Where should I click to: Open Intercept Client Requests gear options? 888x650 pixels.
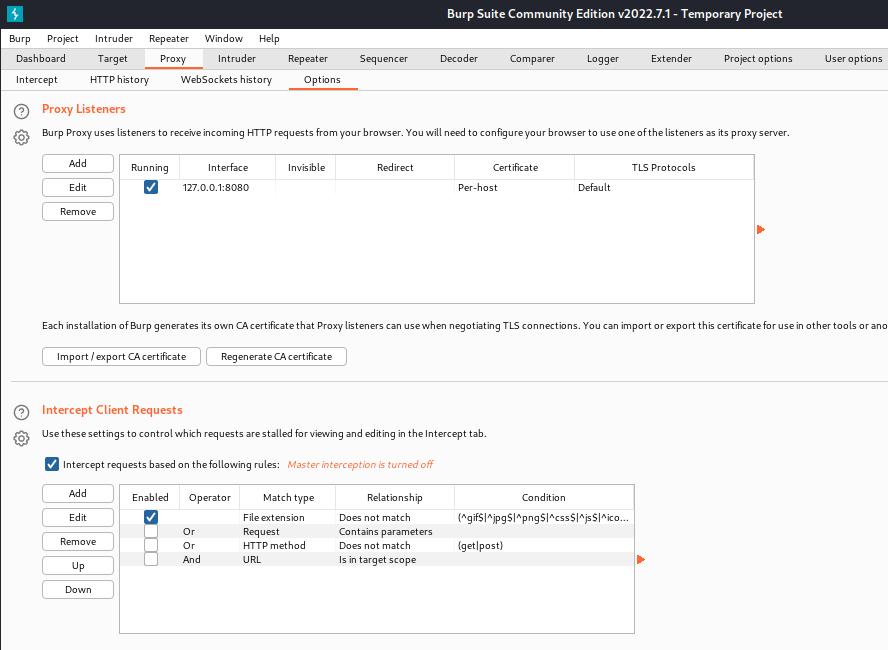(22, 438)
